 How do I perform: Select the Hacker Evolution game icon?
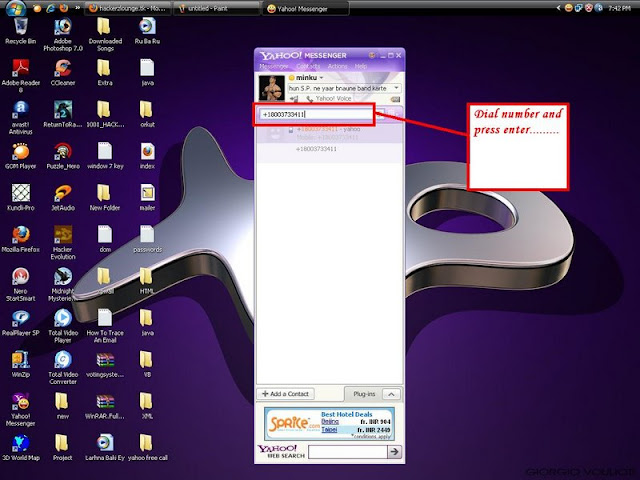tap(63, 242)
